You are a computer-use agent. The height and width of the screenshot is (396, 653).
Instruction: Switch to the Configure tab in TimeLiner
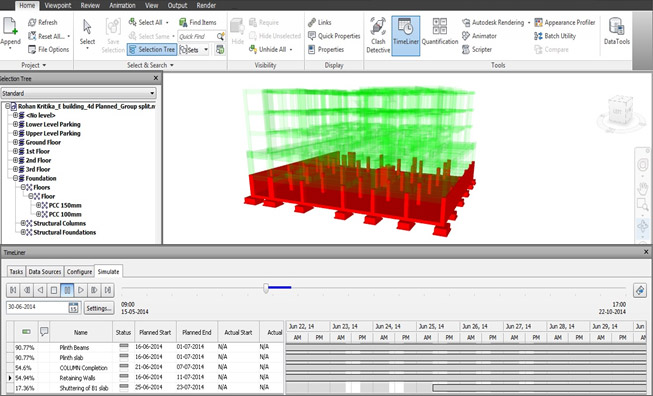79,271
